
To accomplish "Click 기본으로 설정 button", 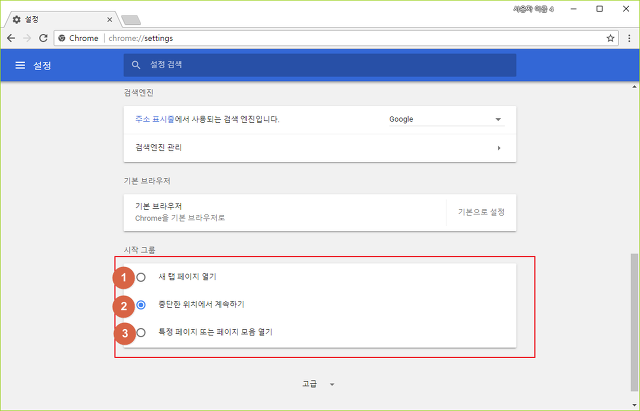I will [x=481, y=212].
